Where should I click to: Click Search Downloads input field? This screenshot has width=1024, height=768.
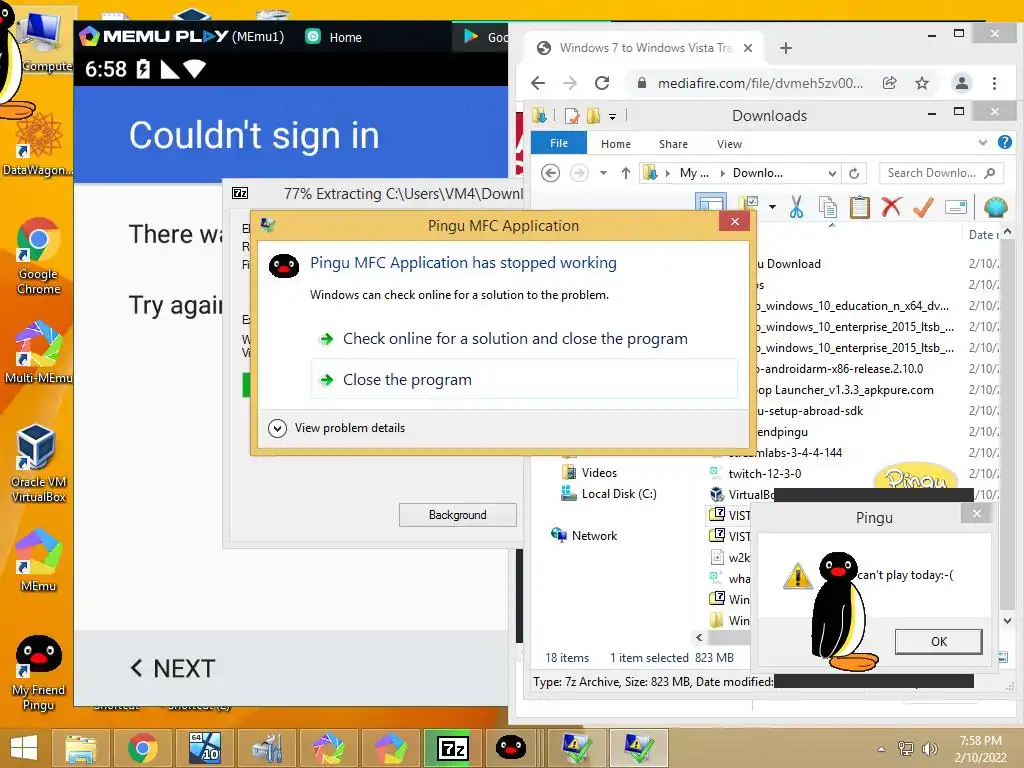coord(940,173)
